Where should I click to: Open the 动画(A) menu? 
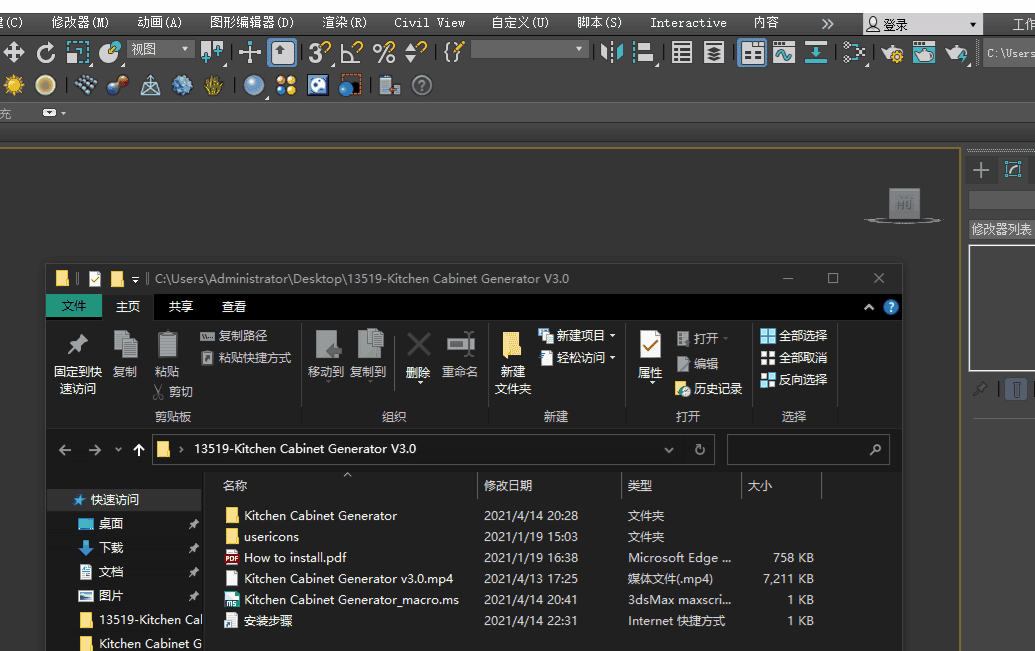[159, 22]
